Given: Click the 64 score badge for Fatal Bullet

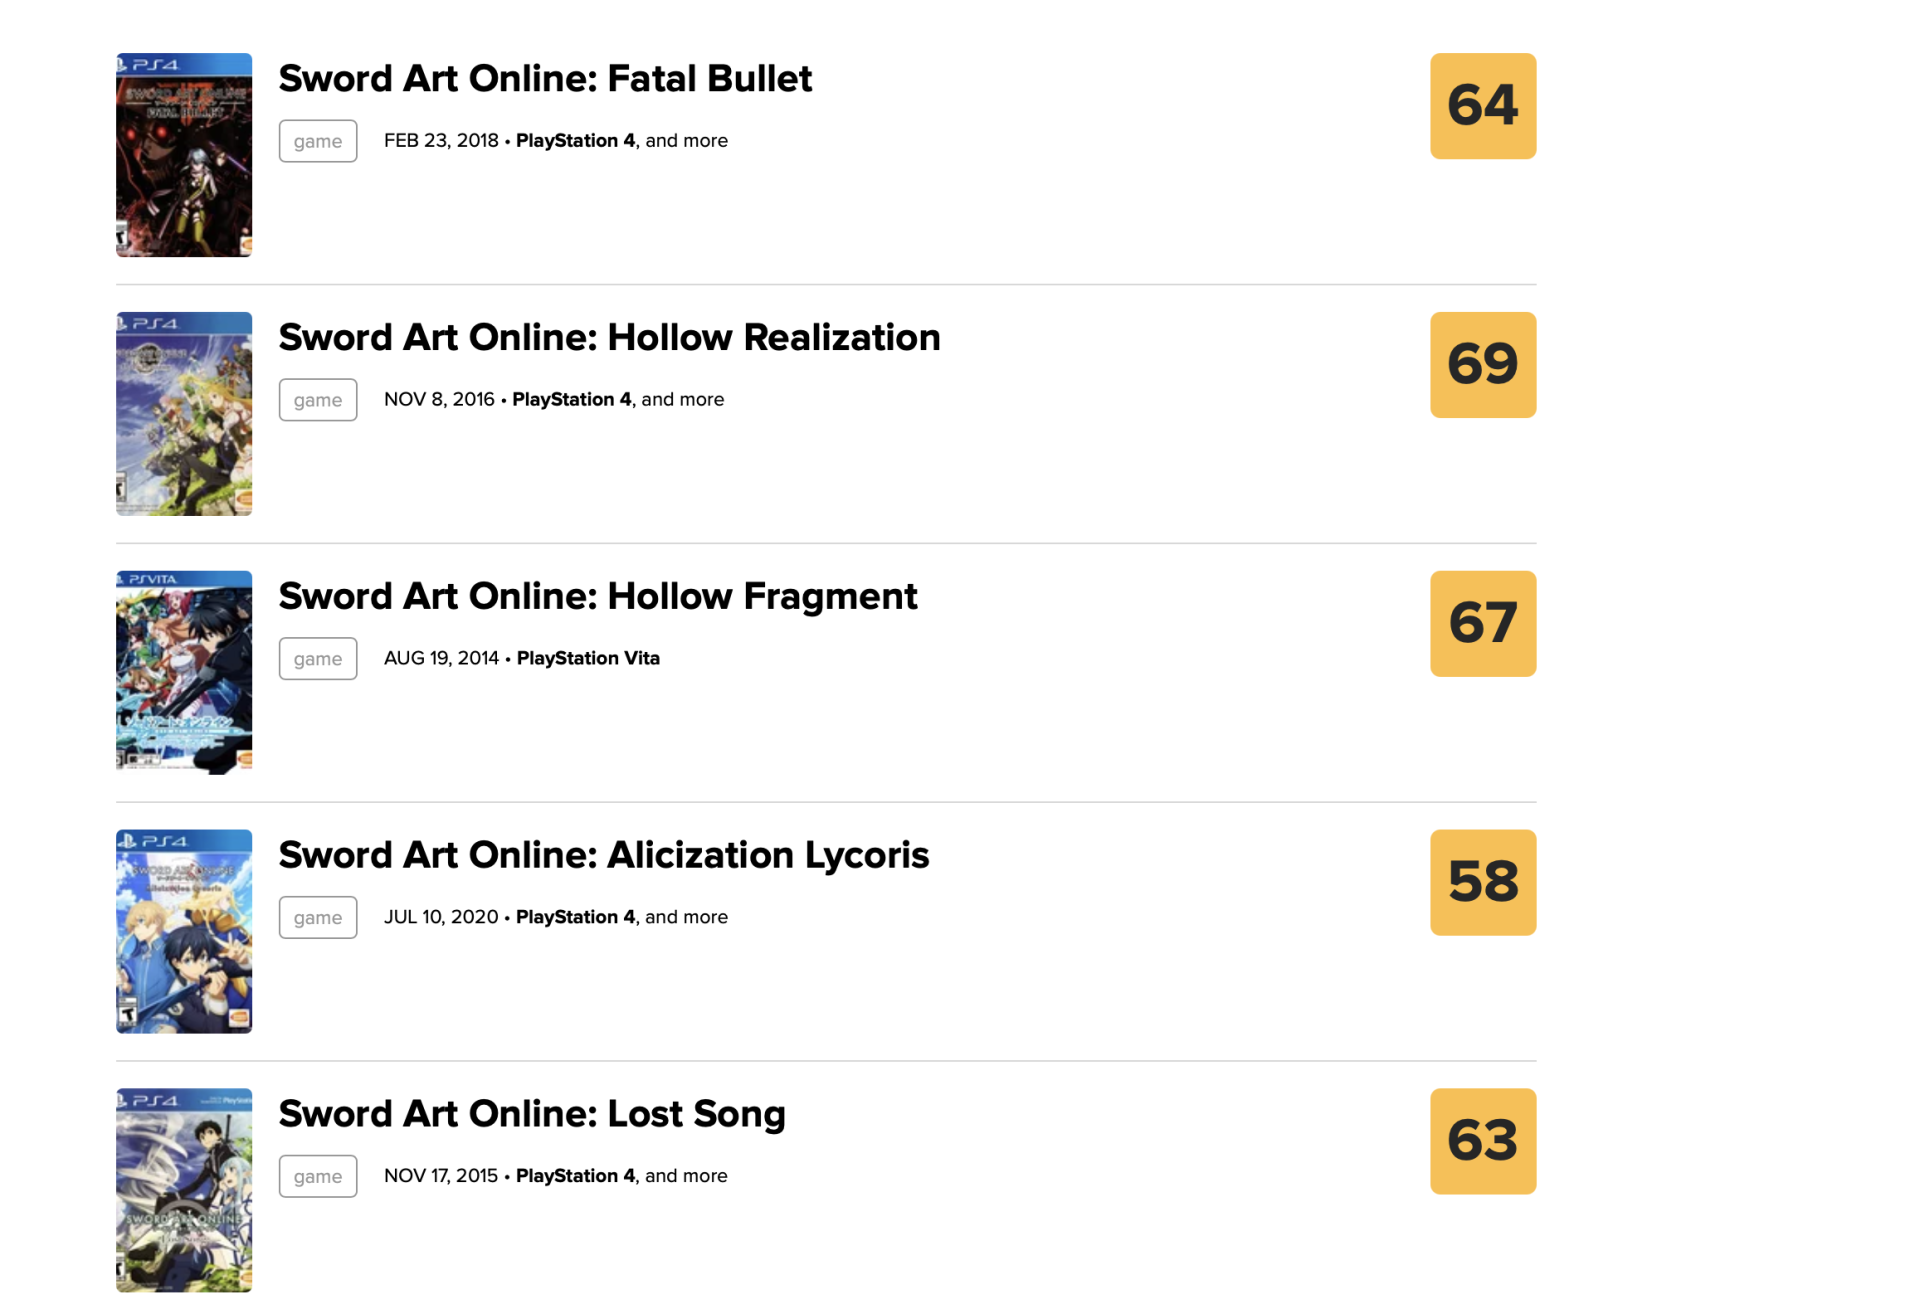Looking at the screenshot, I should click(1482, 106).
